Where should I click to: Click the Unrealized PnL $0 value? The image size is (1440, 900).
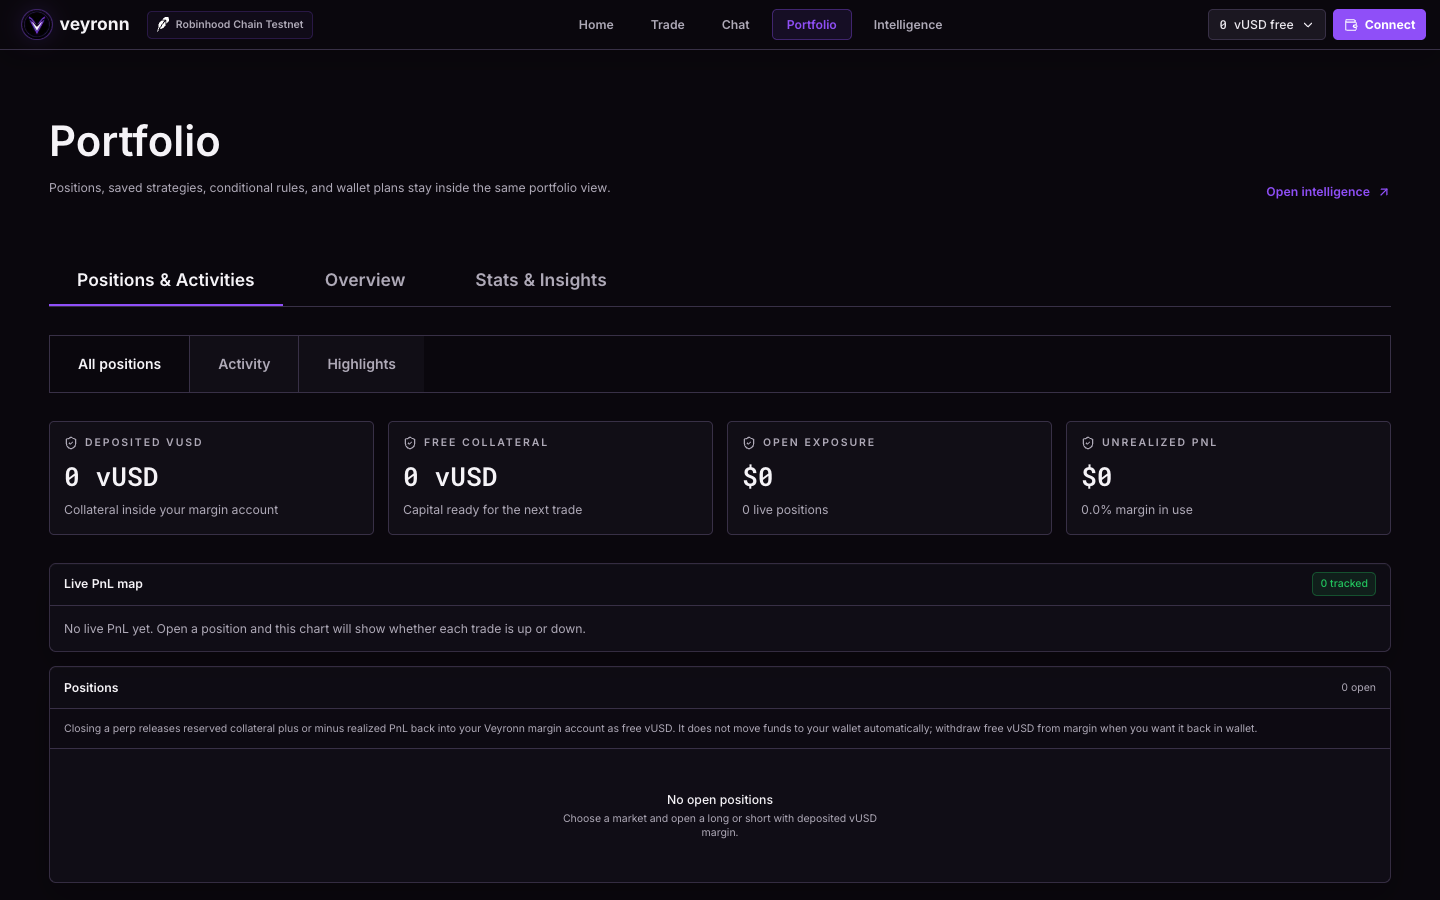[x=1097, y=477]
